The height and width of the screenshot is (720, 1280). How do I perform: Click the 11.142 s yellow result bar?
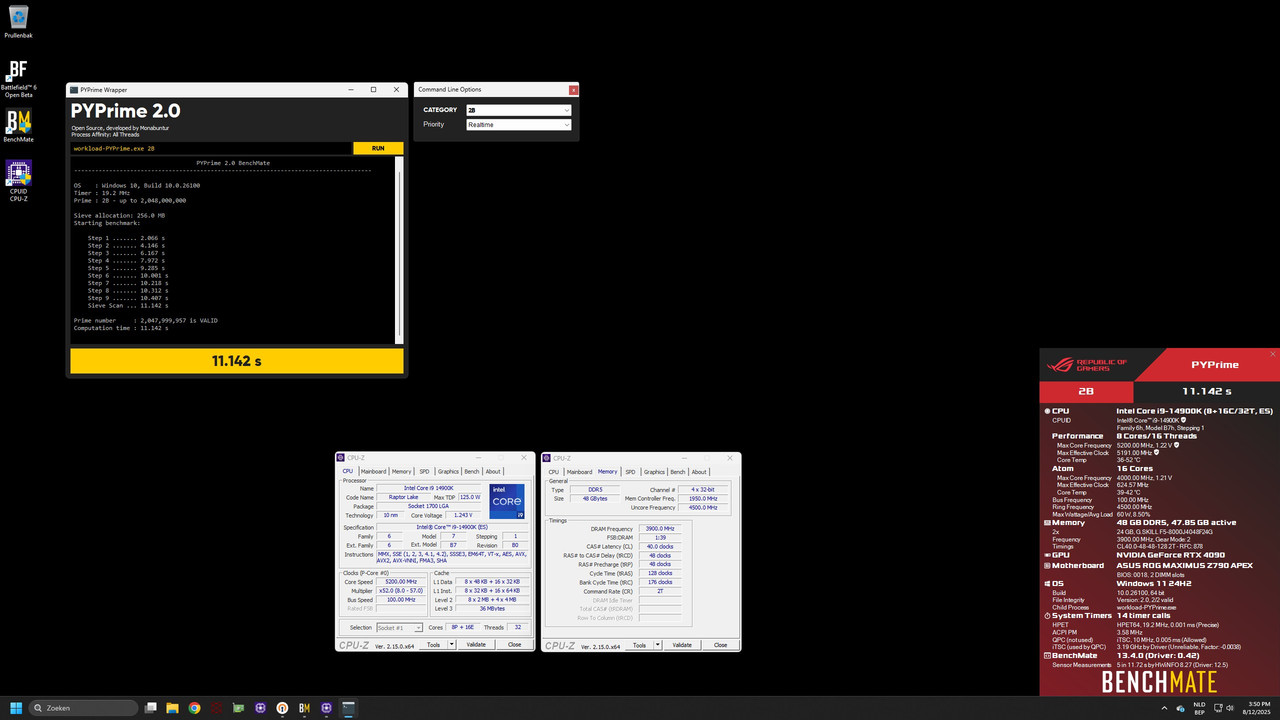click(237, 361)
